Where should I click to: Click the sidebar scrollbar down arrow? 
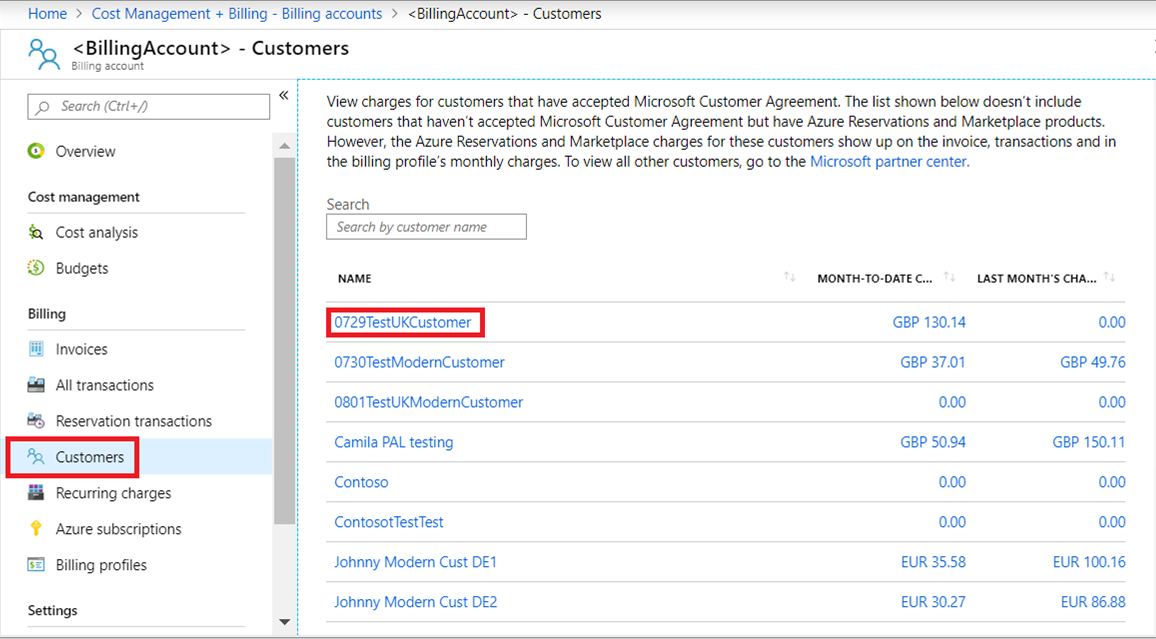(x=284, y=622)
